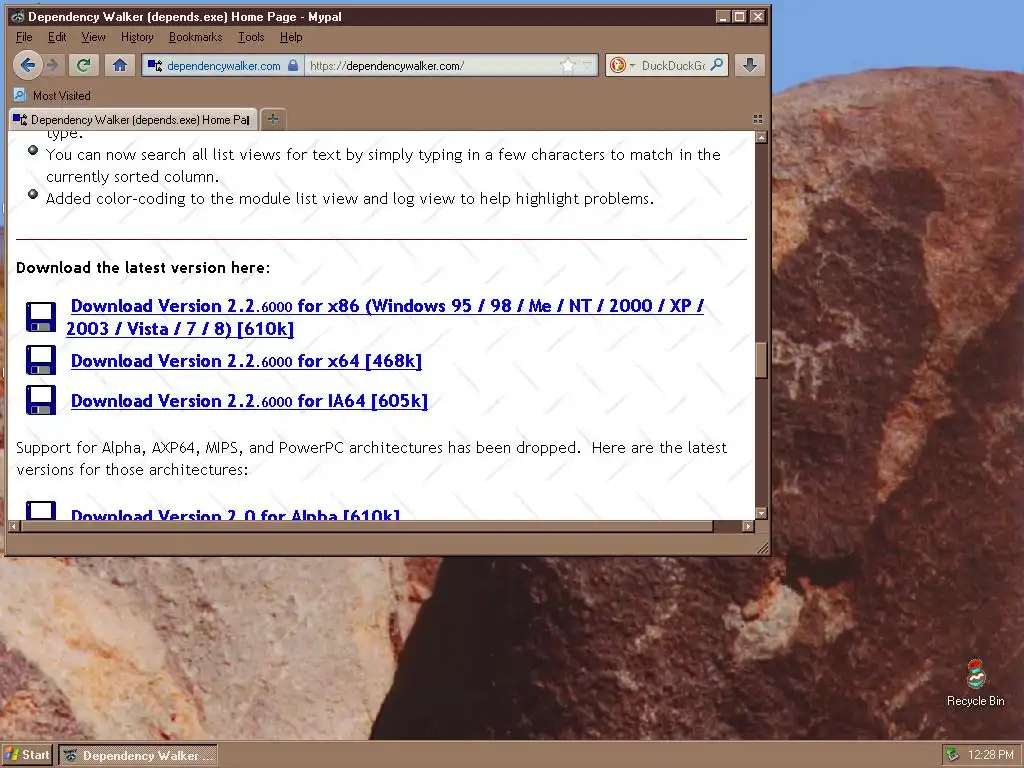Image resolution: width=1024 pixels, height=768 pixels.
Task: Download Version 2.0 for Alpha link
Action: tap(235, 514)
